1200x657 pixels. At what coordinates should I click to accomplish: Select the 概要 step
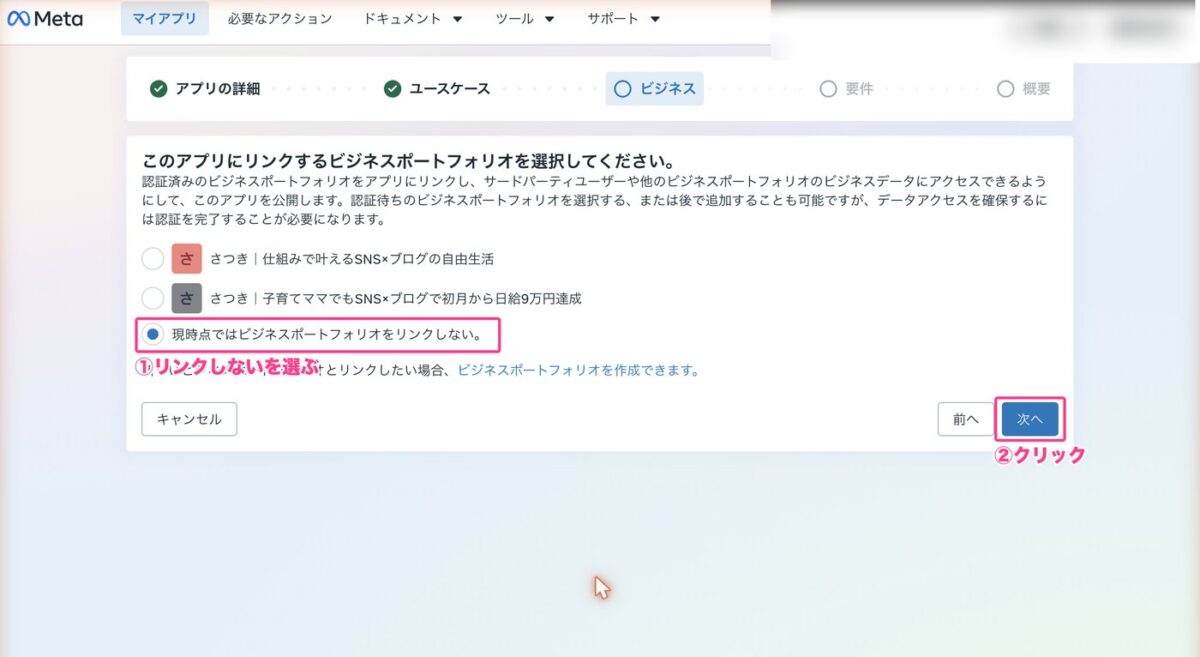1024,89
